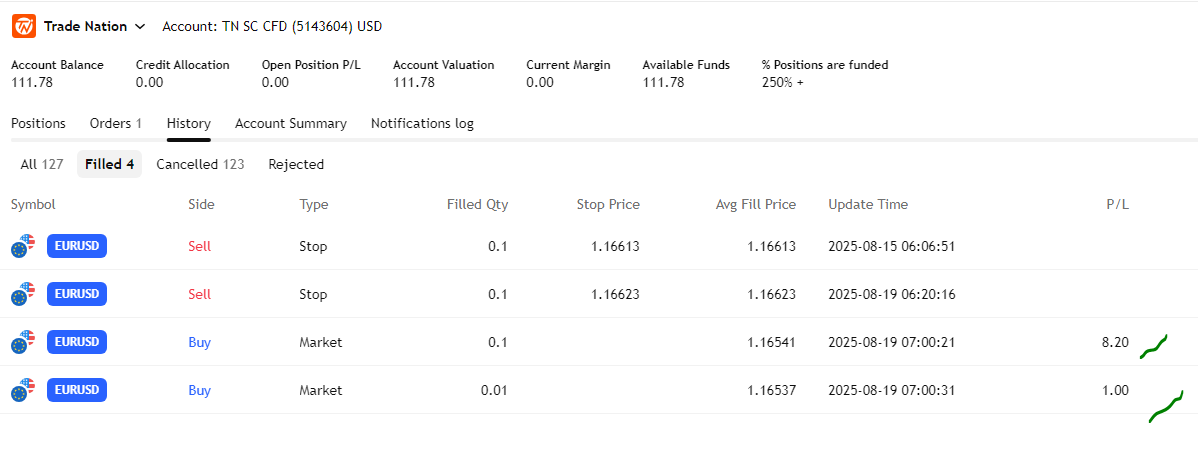Open the Positions tab
Screen dimensions: 1198x464
(38, 123)
